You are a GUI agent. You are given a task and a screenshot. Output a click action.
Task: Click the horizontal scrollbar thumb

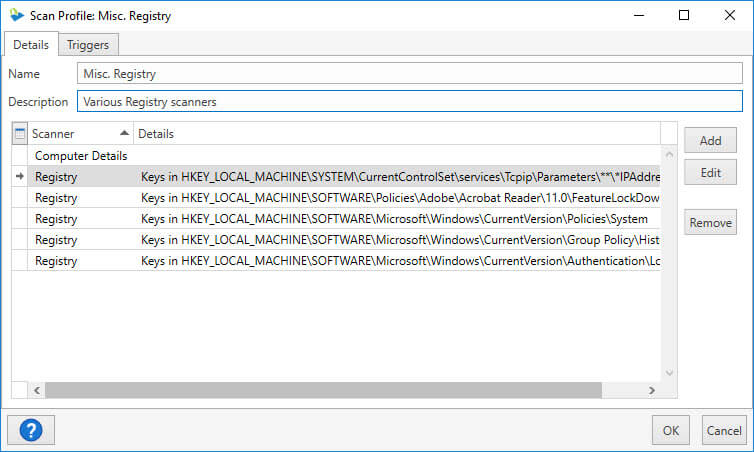(323, 390)
